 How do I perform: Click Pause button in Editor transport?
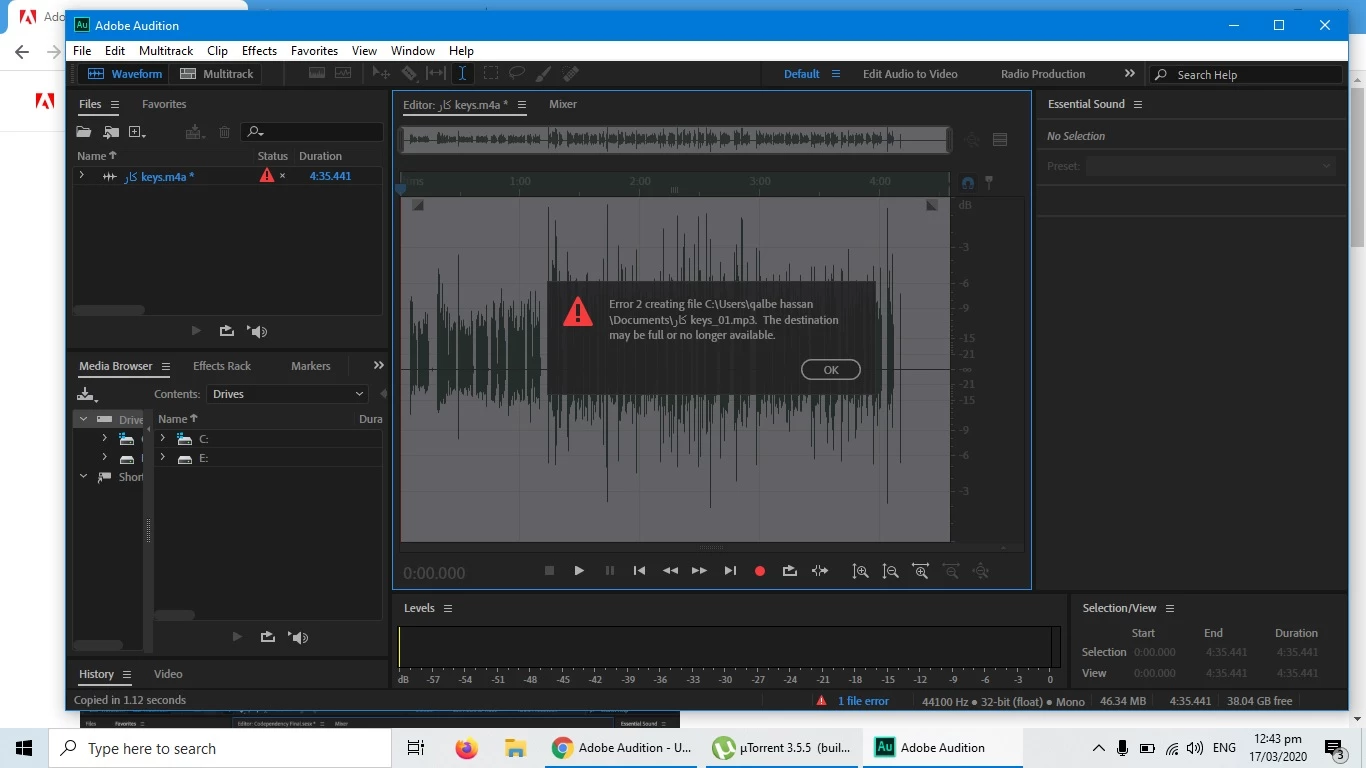[610, 571]
